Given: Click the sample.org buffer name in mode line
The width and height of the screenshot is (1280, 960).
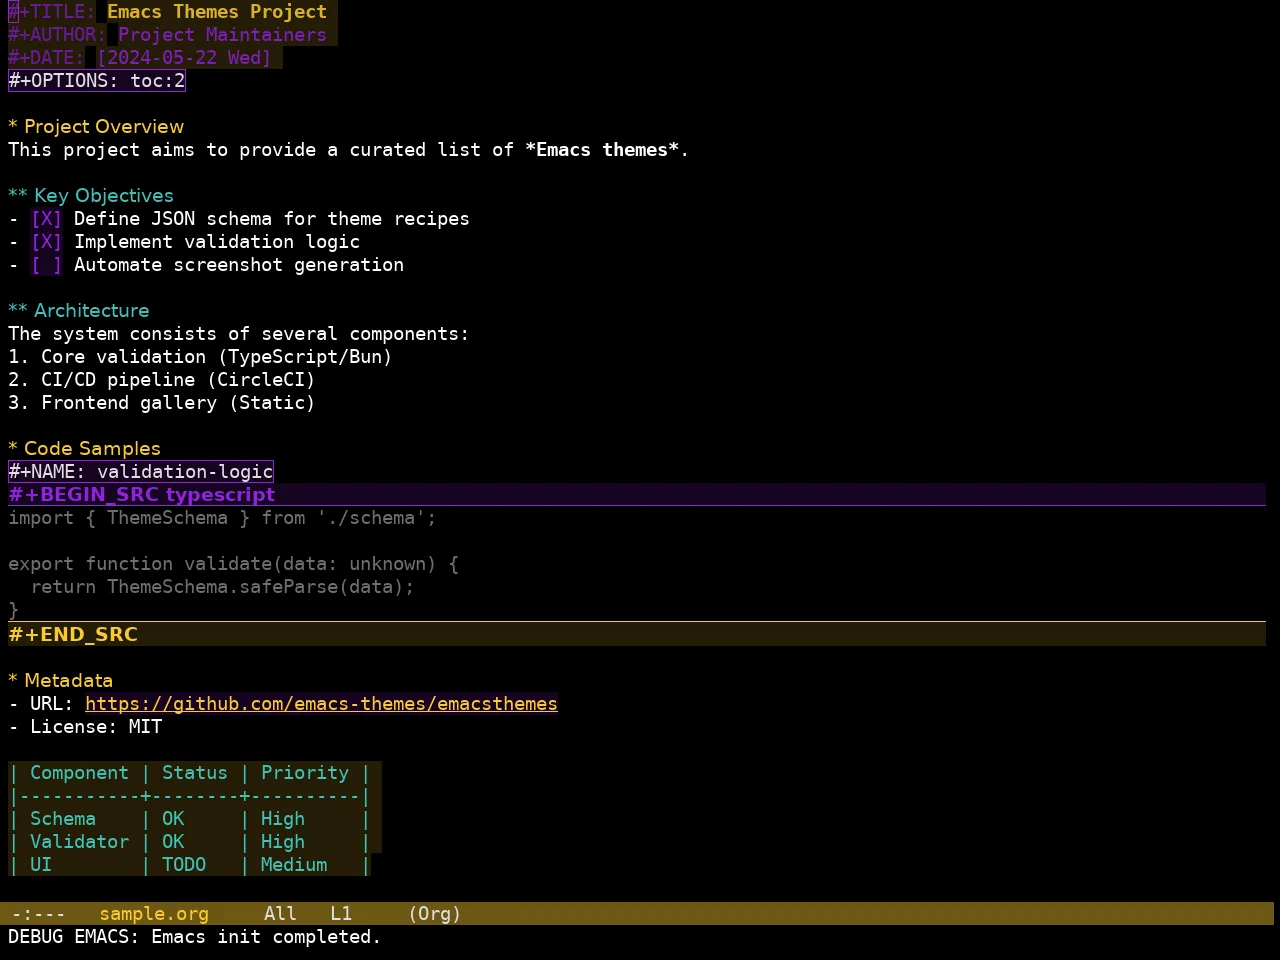Looking at the screenshot, I should click(x=154, y=914).
